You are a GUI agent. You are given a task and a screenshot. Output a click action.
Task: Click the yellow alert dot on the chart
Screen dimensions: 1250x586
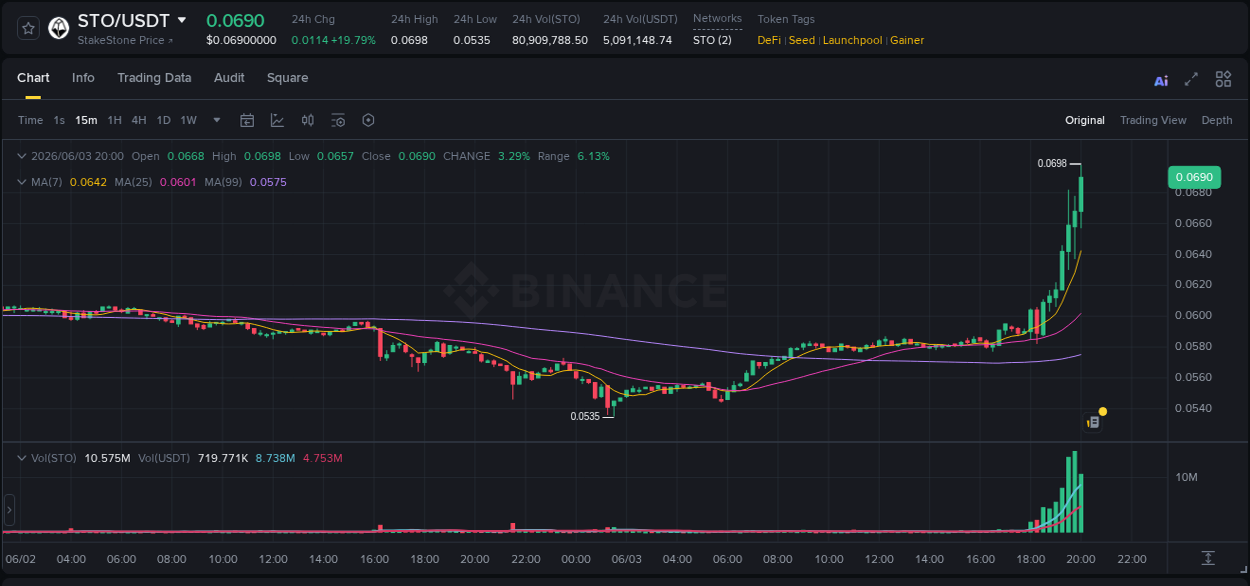tap(1103, 411)
